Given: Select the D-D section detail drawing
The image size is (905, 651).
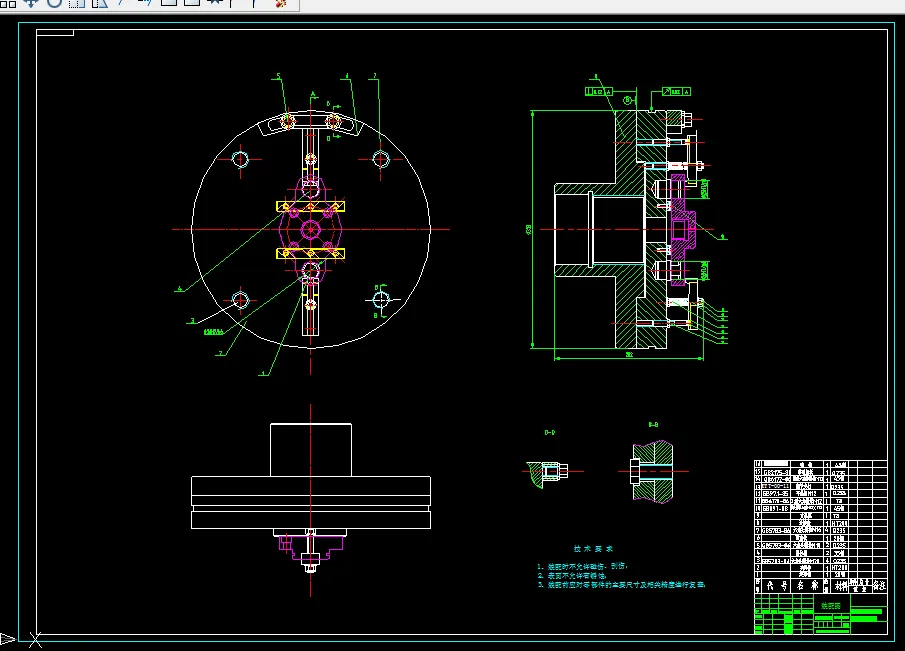Looking at the screenshot, I should [x=548, y=474].
